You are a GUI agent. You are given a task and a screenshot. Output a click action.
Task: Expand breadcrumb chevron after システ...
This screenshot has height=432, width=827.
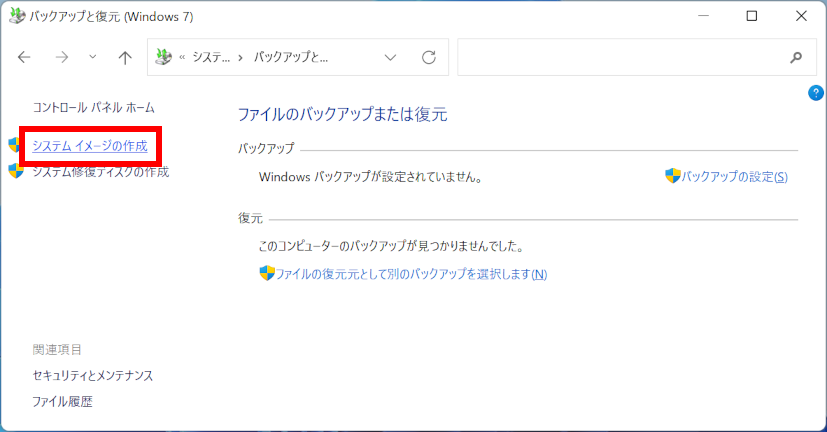(x=241, y=57)
